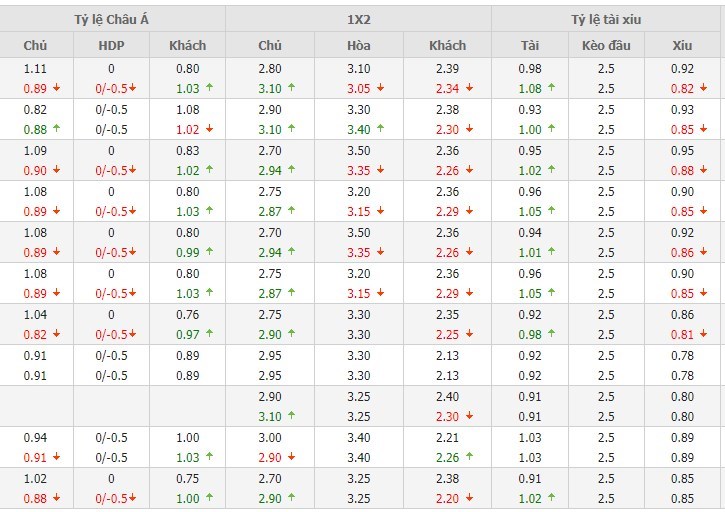Image resolution: width=725 pixels, height=512 pixels.
Task: Click the down arrow next to 2.34
Action: tap(469, 88)
